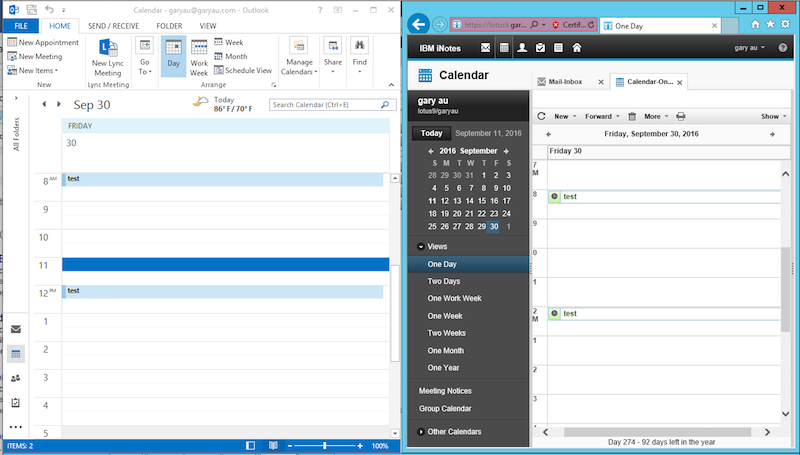
Task: Open Outlook Calendar navigation icon
Action: point(16,353)
